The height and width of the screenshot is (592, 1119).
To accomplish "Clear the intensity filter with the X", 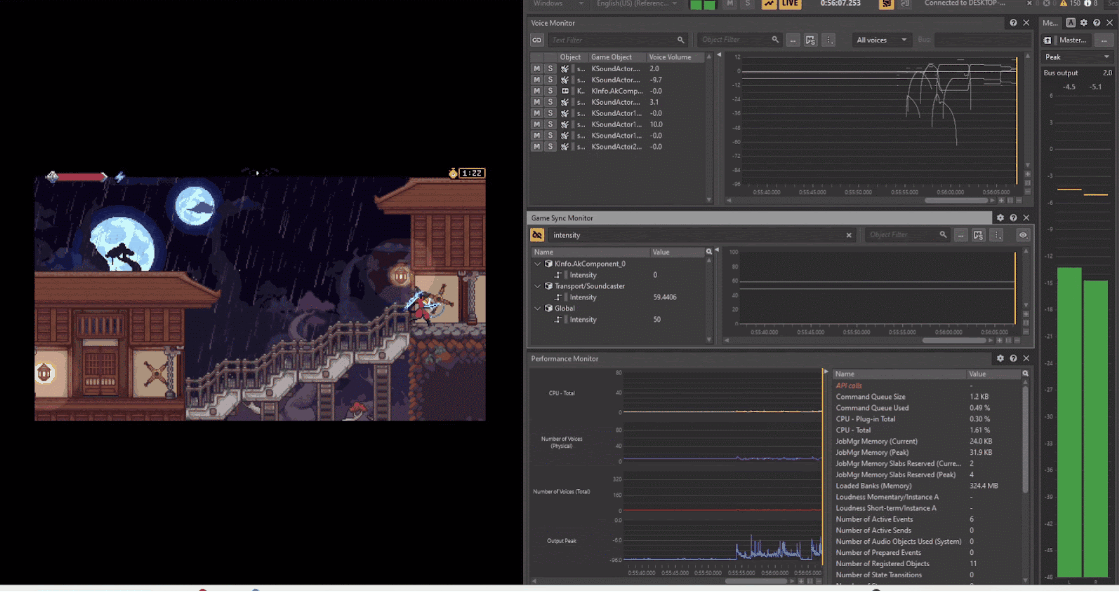I will pyautogui.click(x=849, y=235).
